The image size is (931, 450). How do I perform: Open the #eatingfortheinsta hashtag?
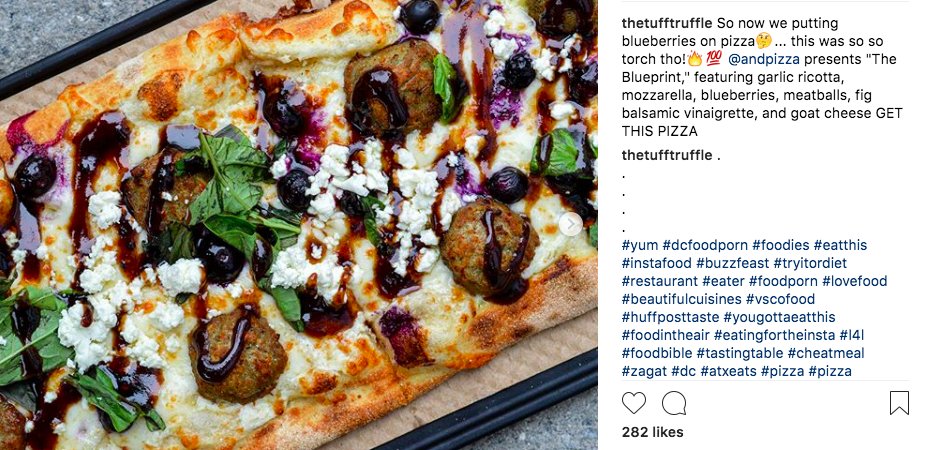pyautogui.click(x=774, y=335)
